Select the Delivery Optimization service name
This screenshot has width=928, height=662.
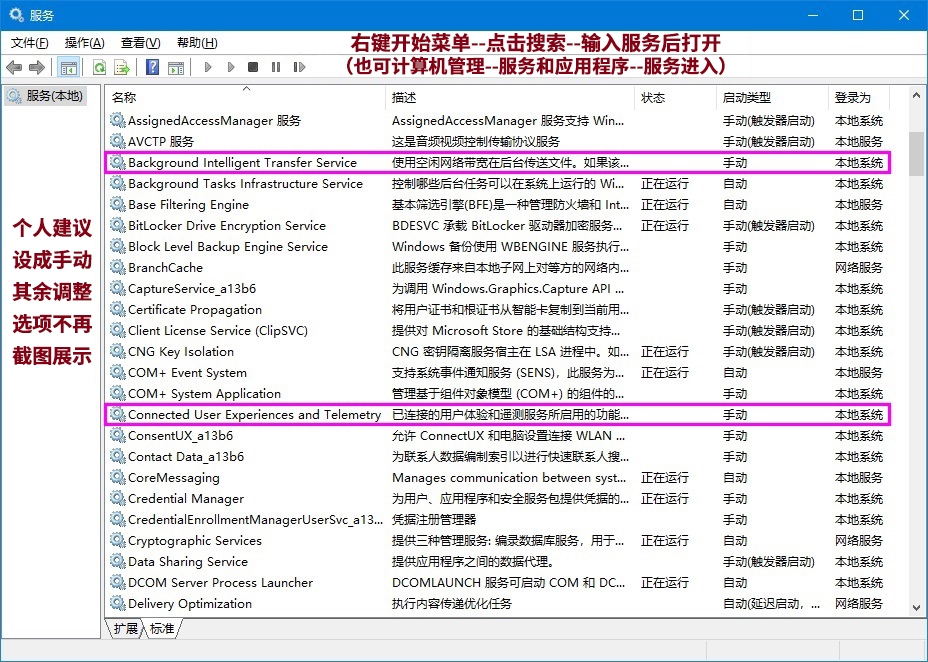190,603
